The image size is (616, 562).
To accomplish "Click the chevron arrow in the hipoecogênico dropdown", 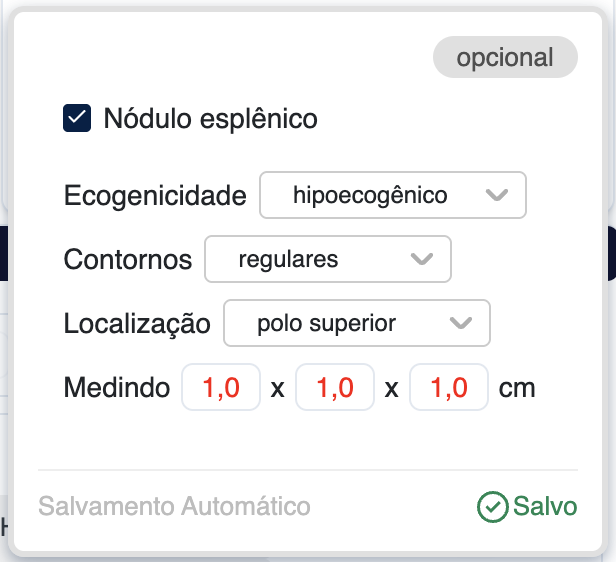I will tap(497, 195).
